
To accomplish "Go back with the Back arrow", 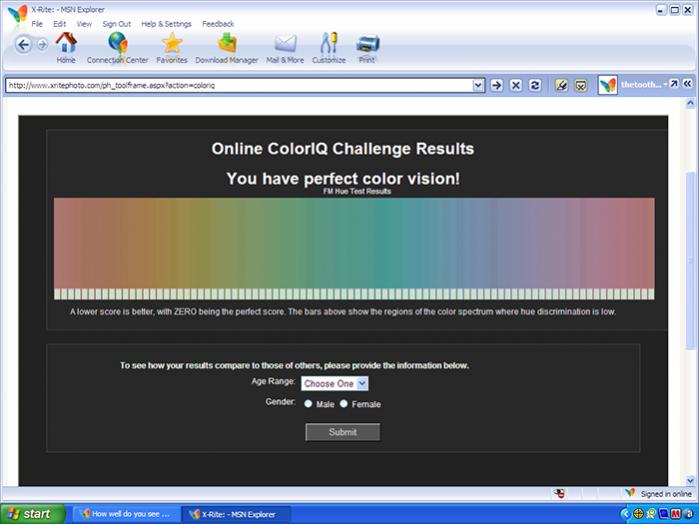I will pos(24,45).
